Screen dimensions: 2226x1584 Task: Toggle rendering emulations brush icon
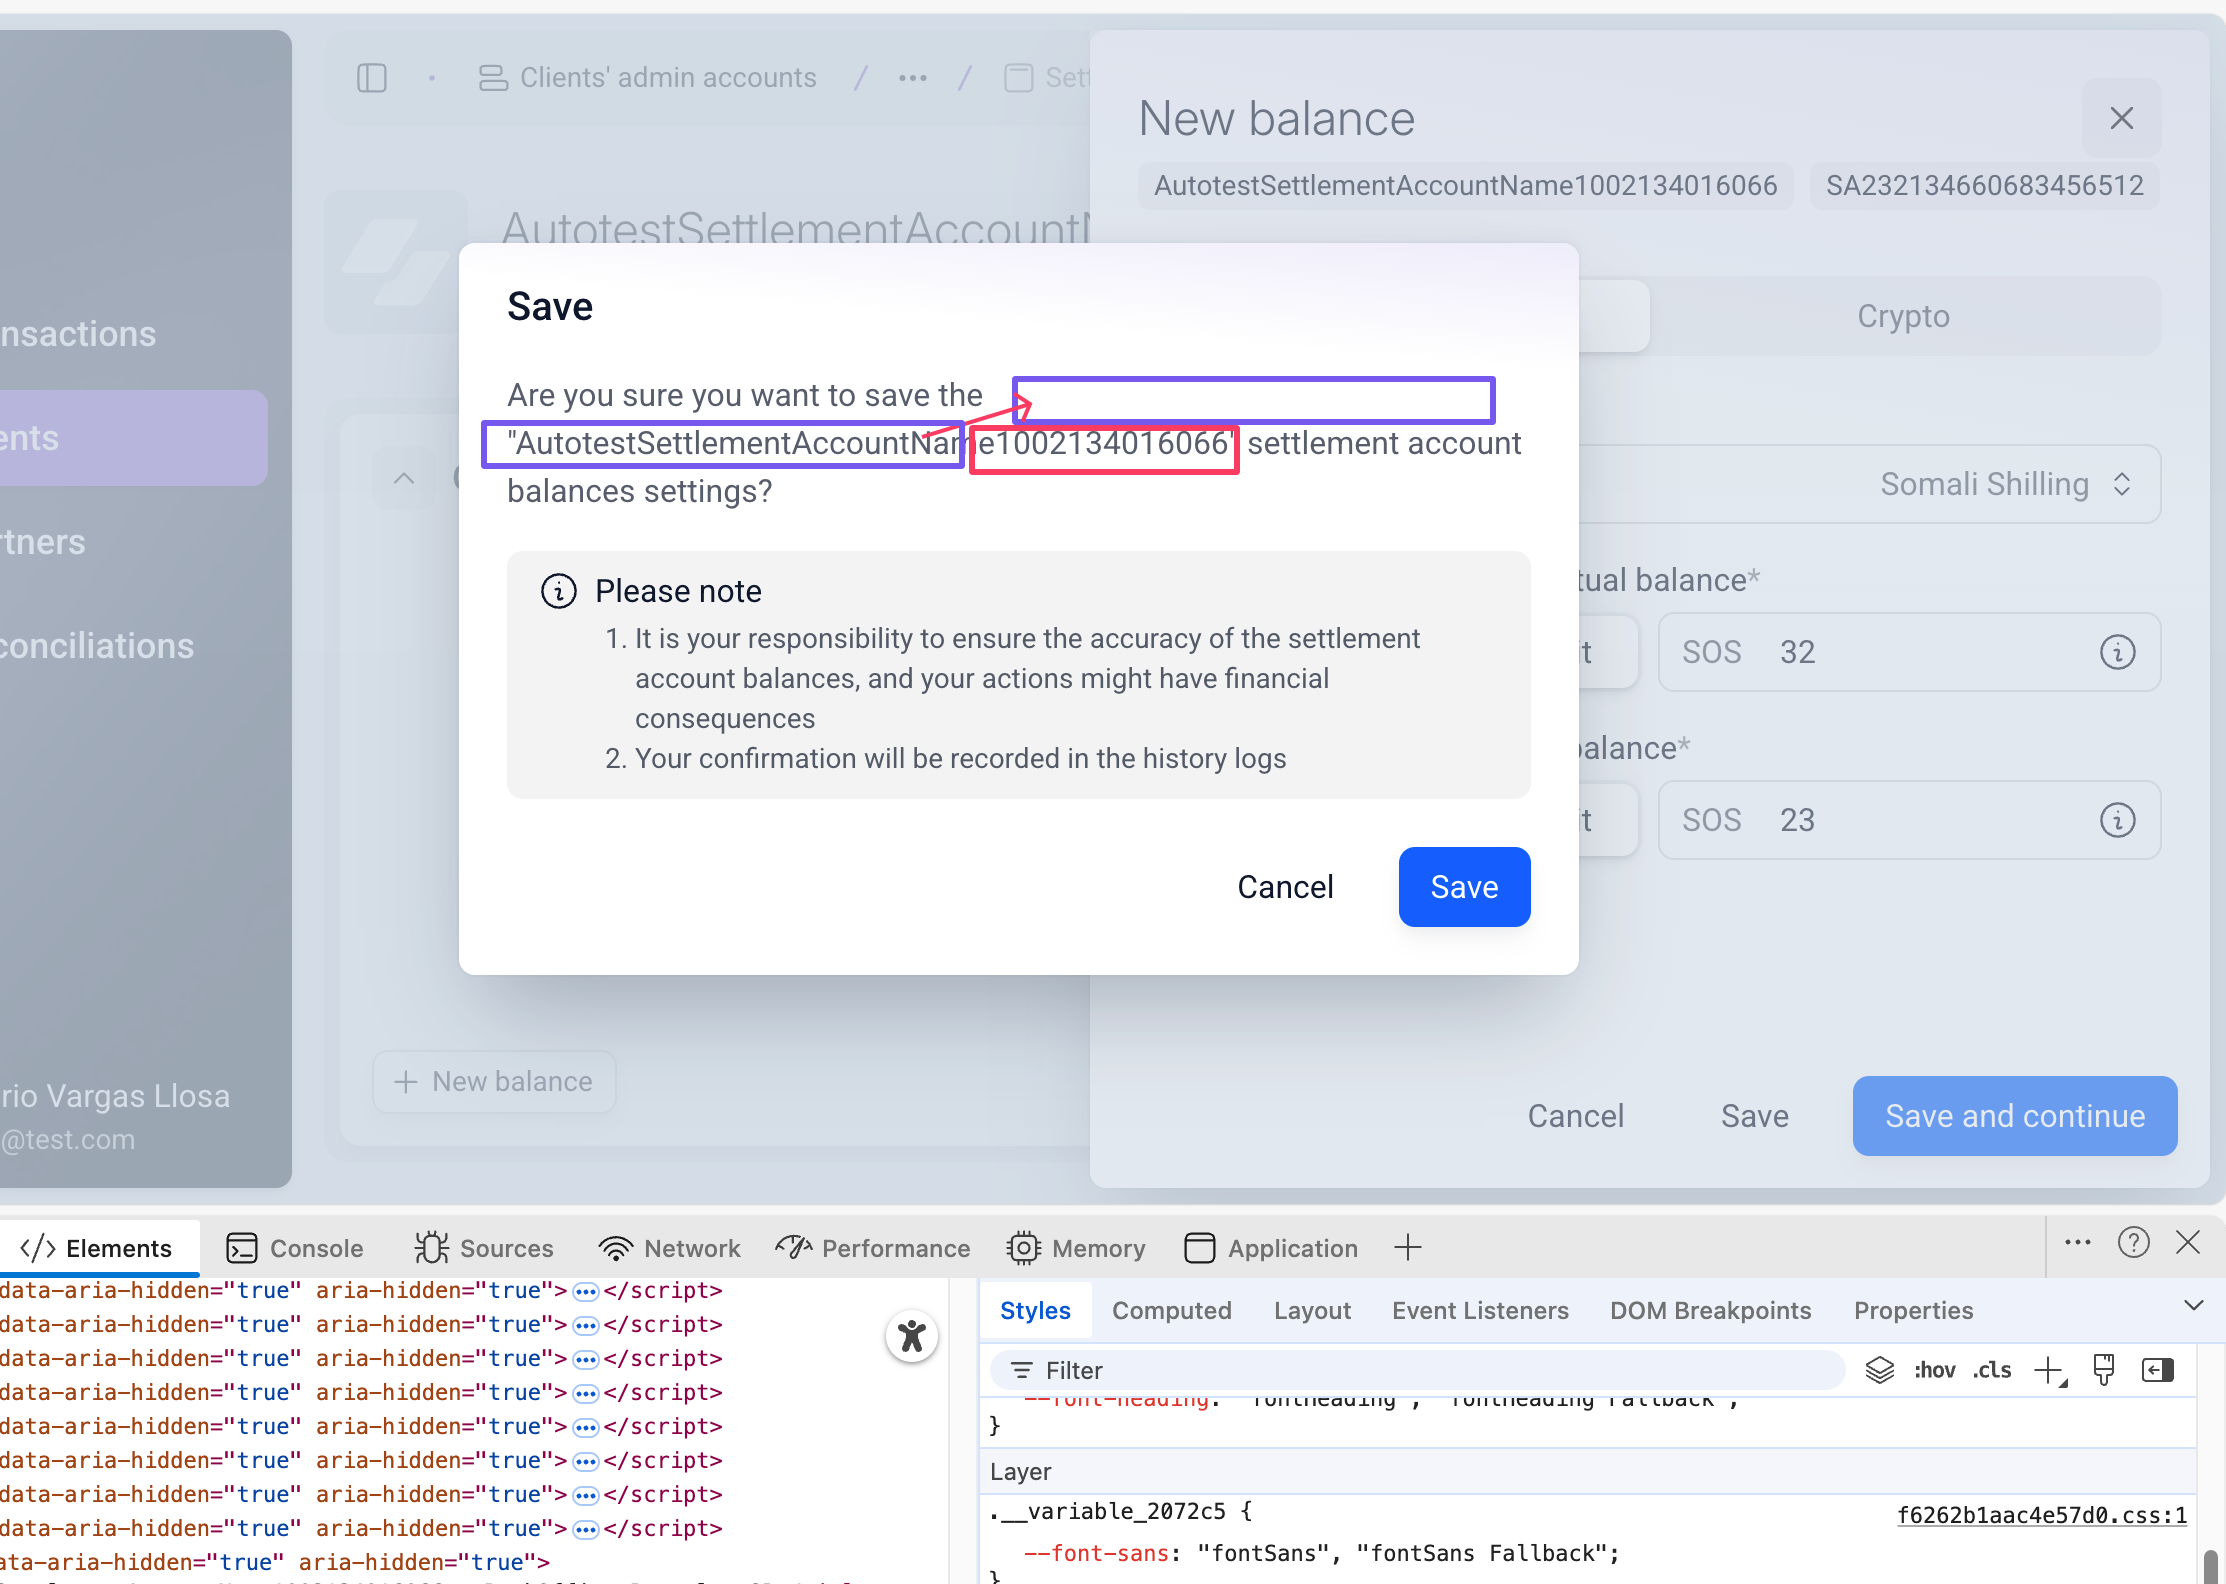click(x=2103, y=1370)
